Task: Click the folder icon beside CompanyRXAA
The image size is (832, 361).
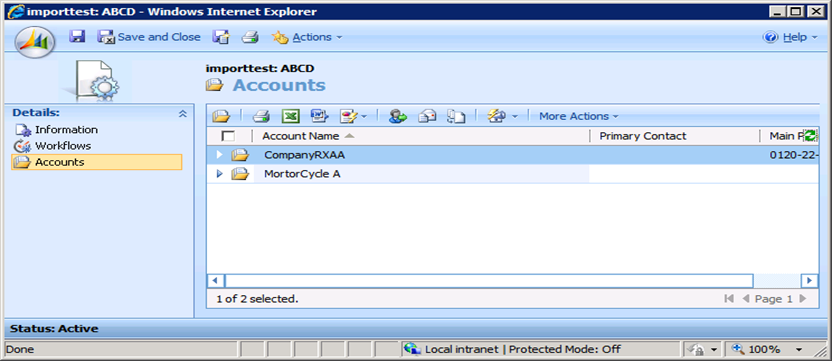Action: 240,155
